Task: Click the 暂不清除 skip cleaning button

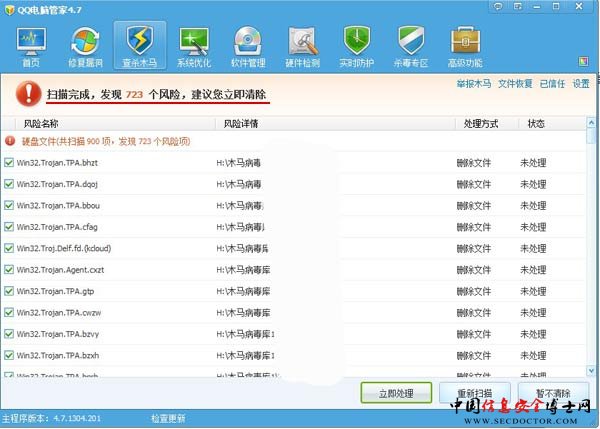Action: 553,393
